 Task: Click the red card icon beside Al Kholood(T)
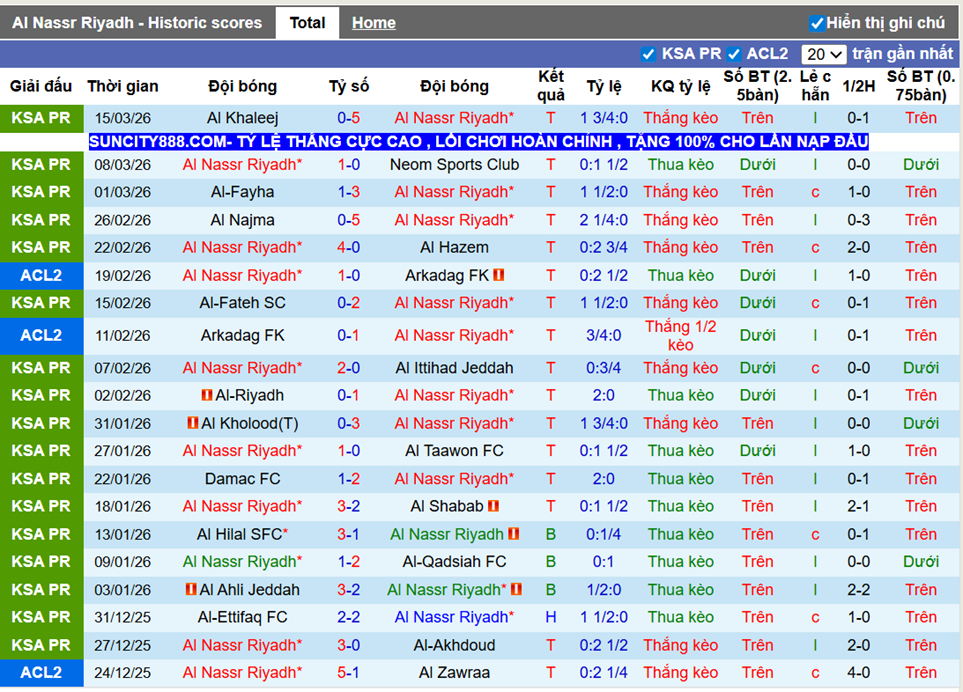(192, 422)
